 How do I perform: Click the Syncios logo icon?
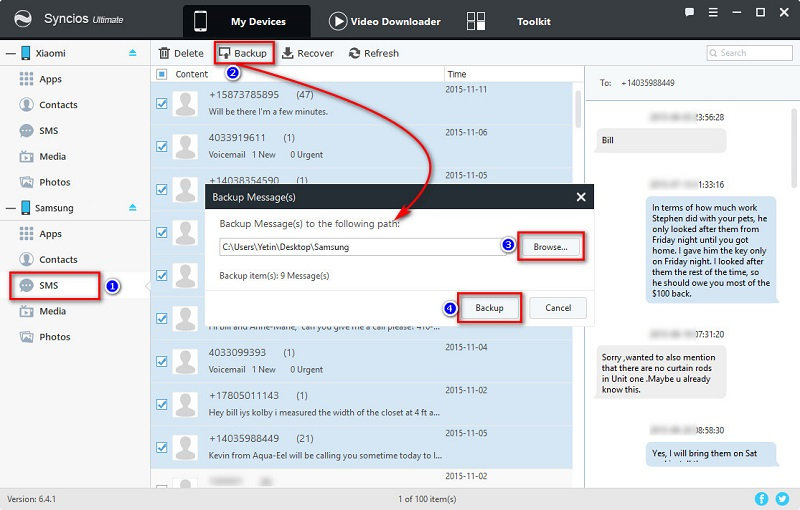(x=22, y=19)
